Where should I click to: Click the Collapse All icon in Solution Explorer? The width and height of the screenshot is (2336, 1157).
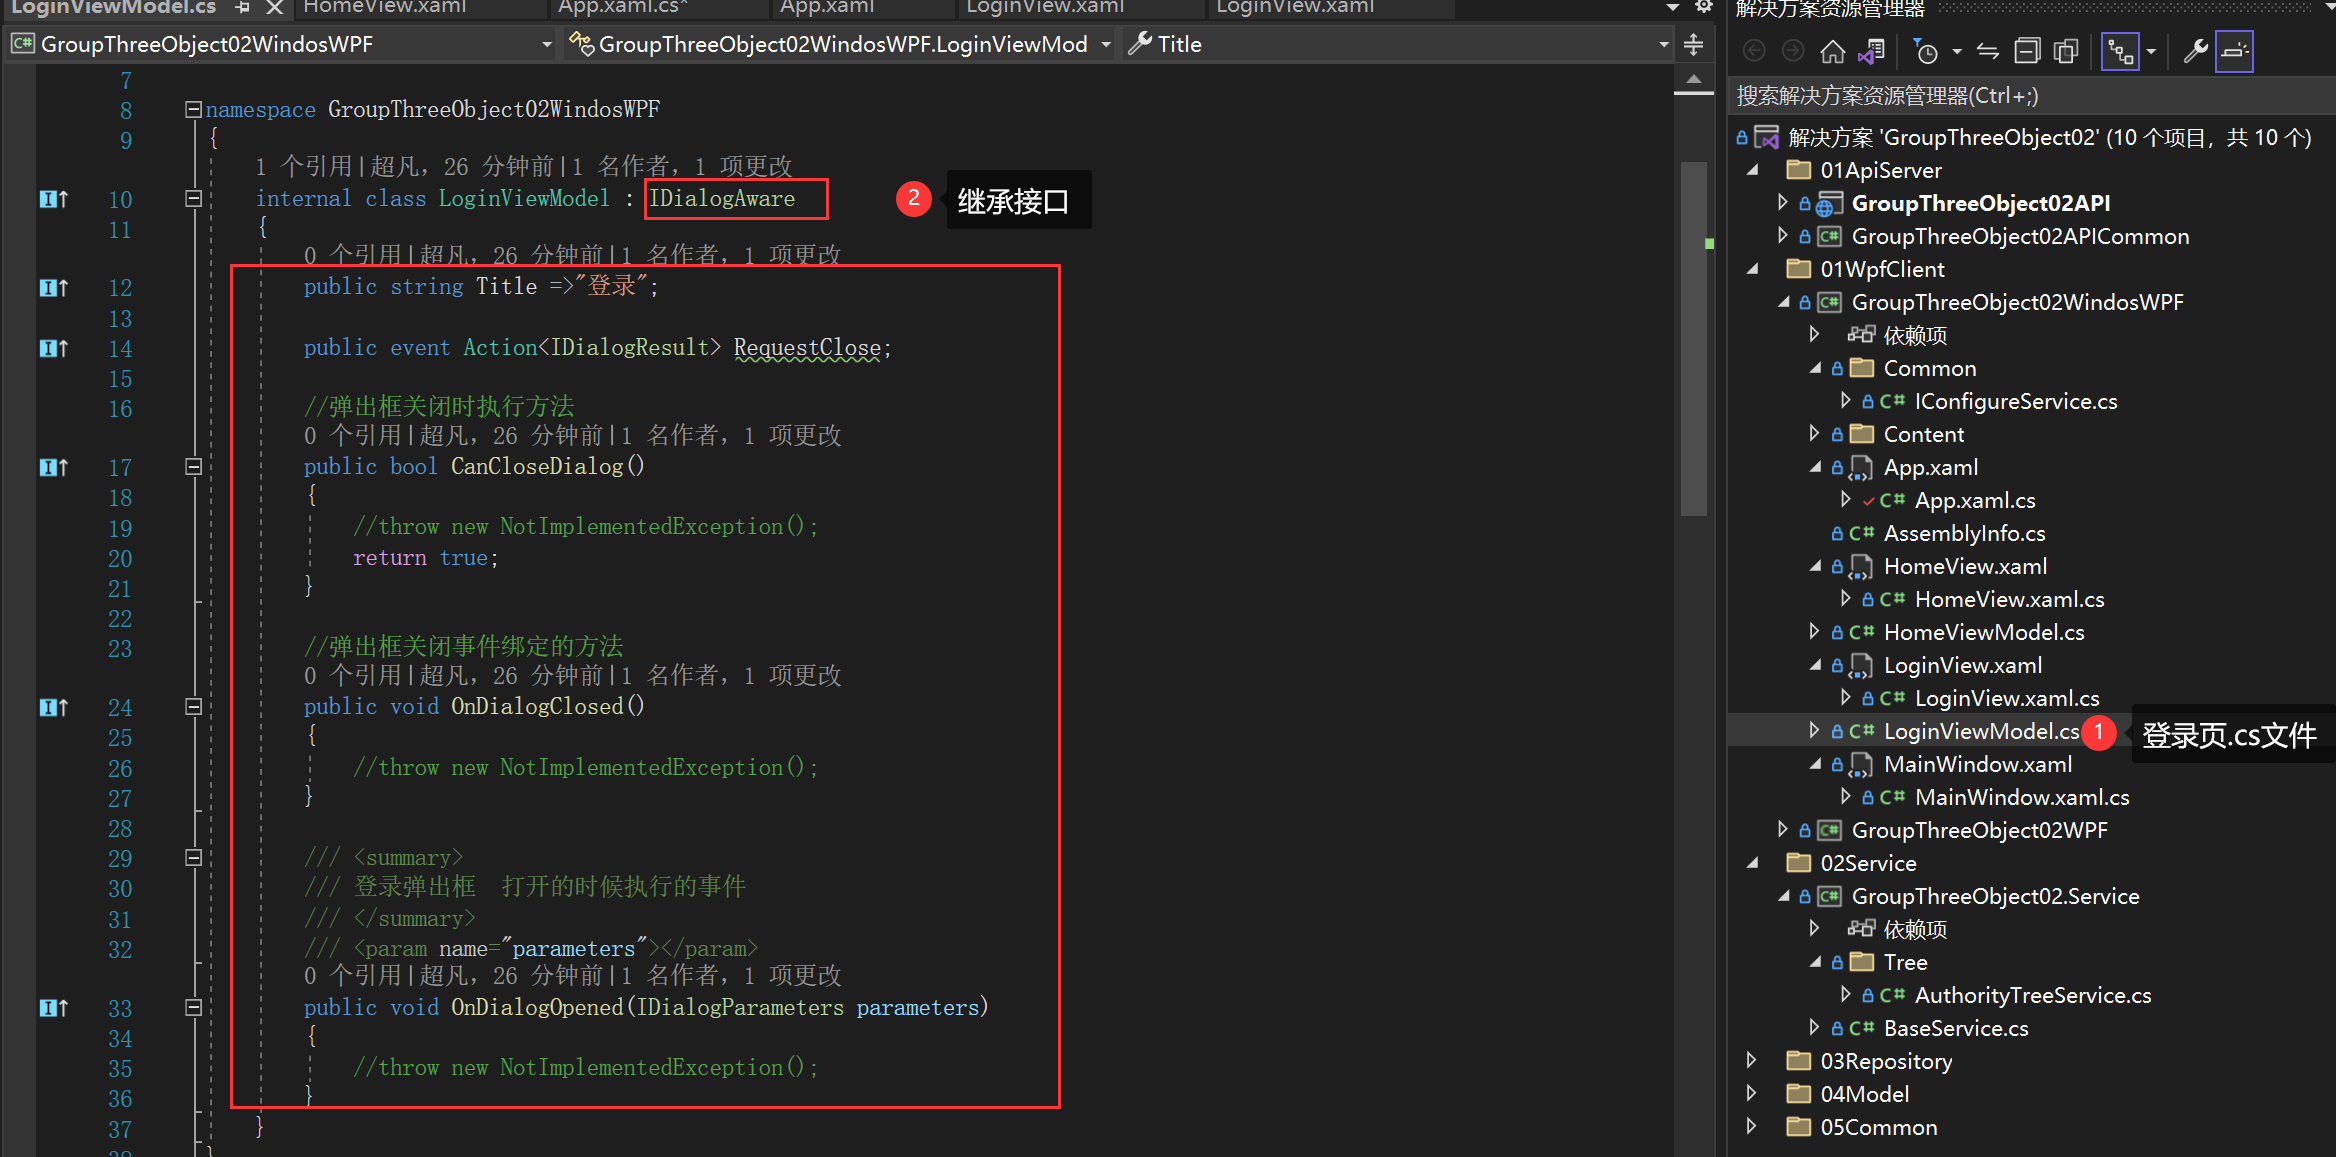click(2027, 51)
